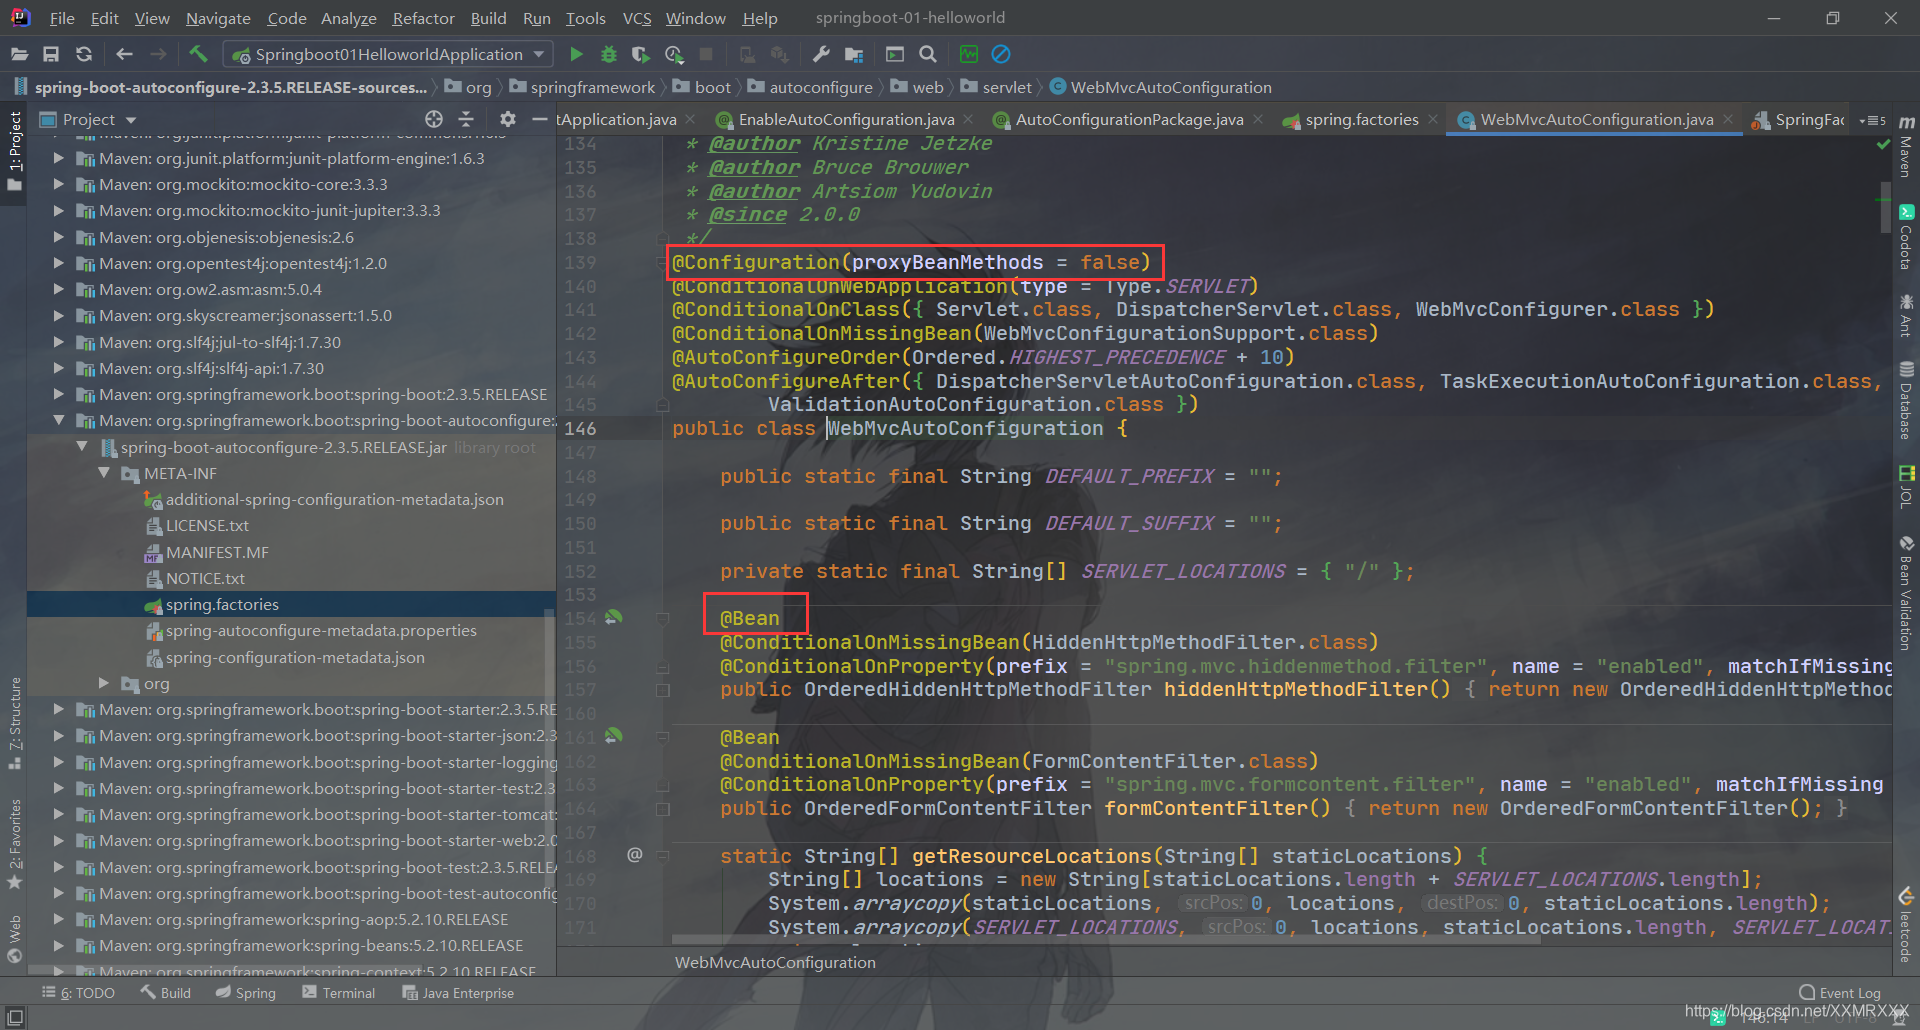Open the 6: TODO tool window
The image size is (1920, 1030).
click(78, 993)
